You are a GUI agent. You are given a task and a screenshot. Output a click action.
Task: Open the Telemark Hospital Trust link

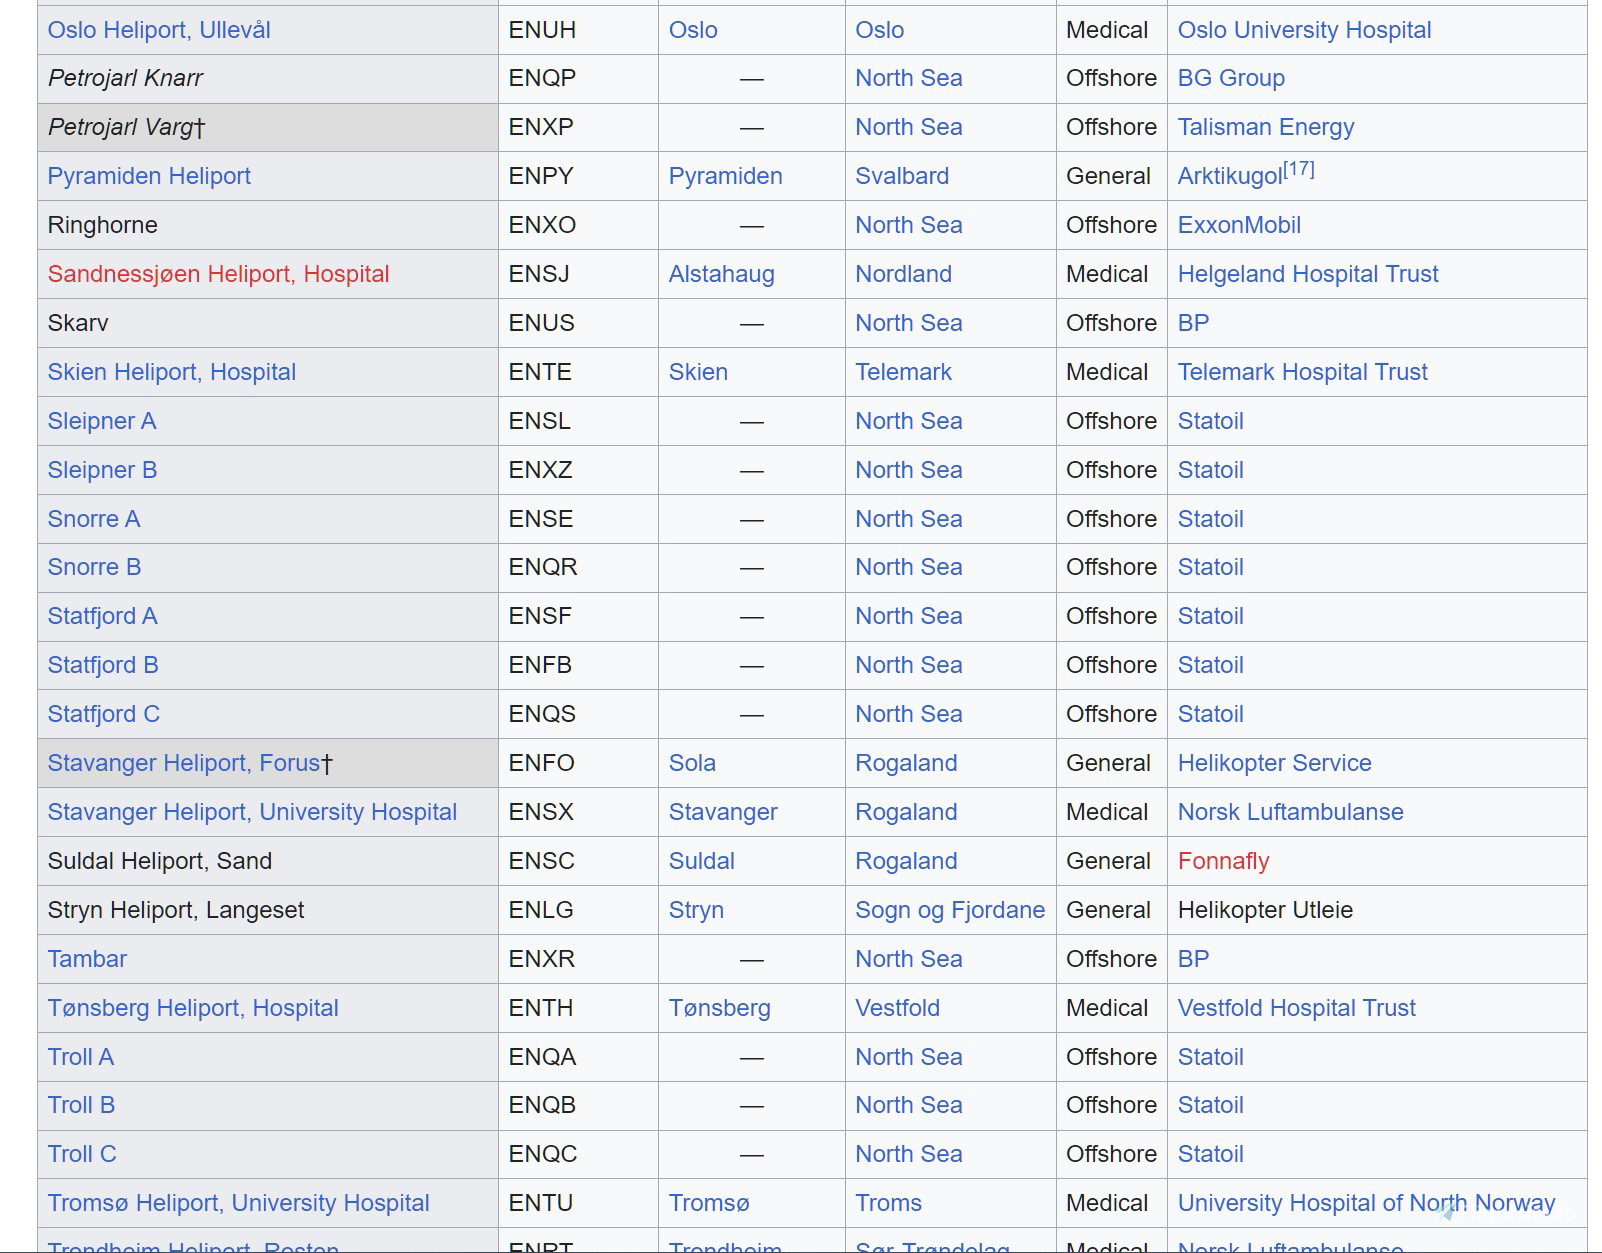1302,372
